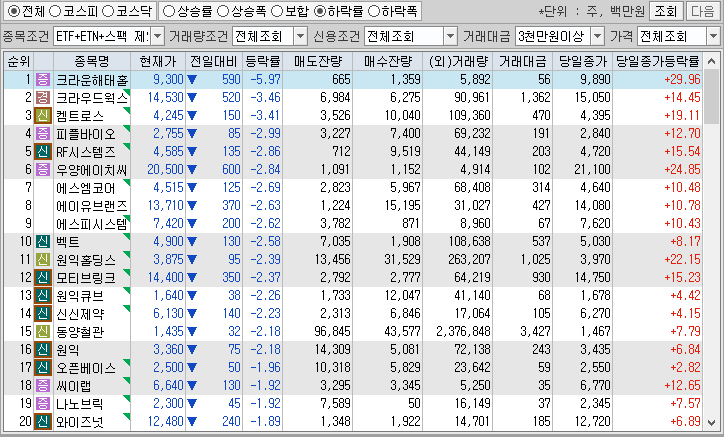Click the table scrollbar down arrow
Viewport: 724px width, 437px height.
point(712,422)
